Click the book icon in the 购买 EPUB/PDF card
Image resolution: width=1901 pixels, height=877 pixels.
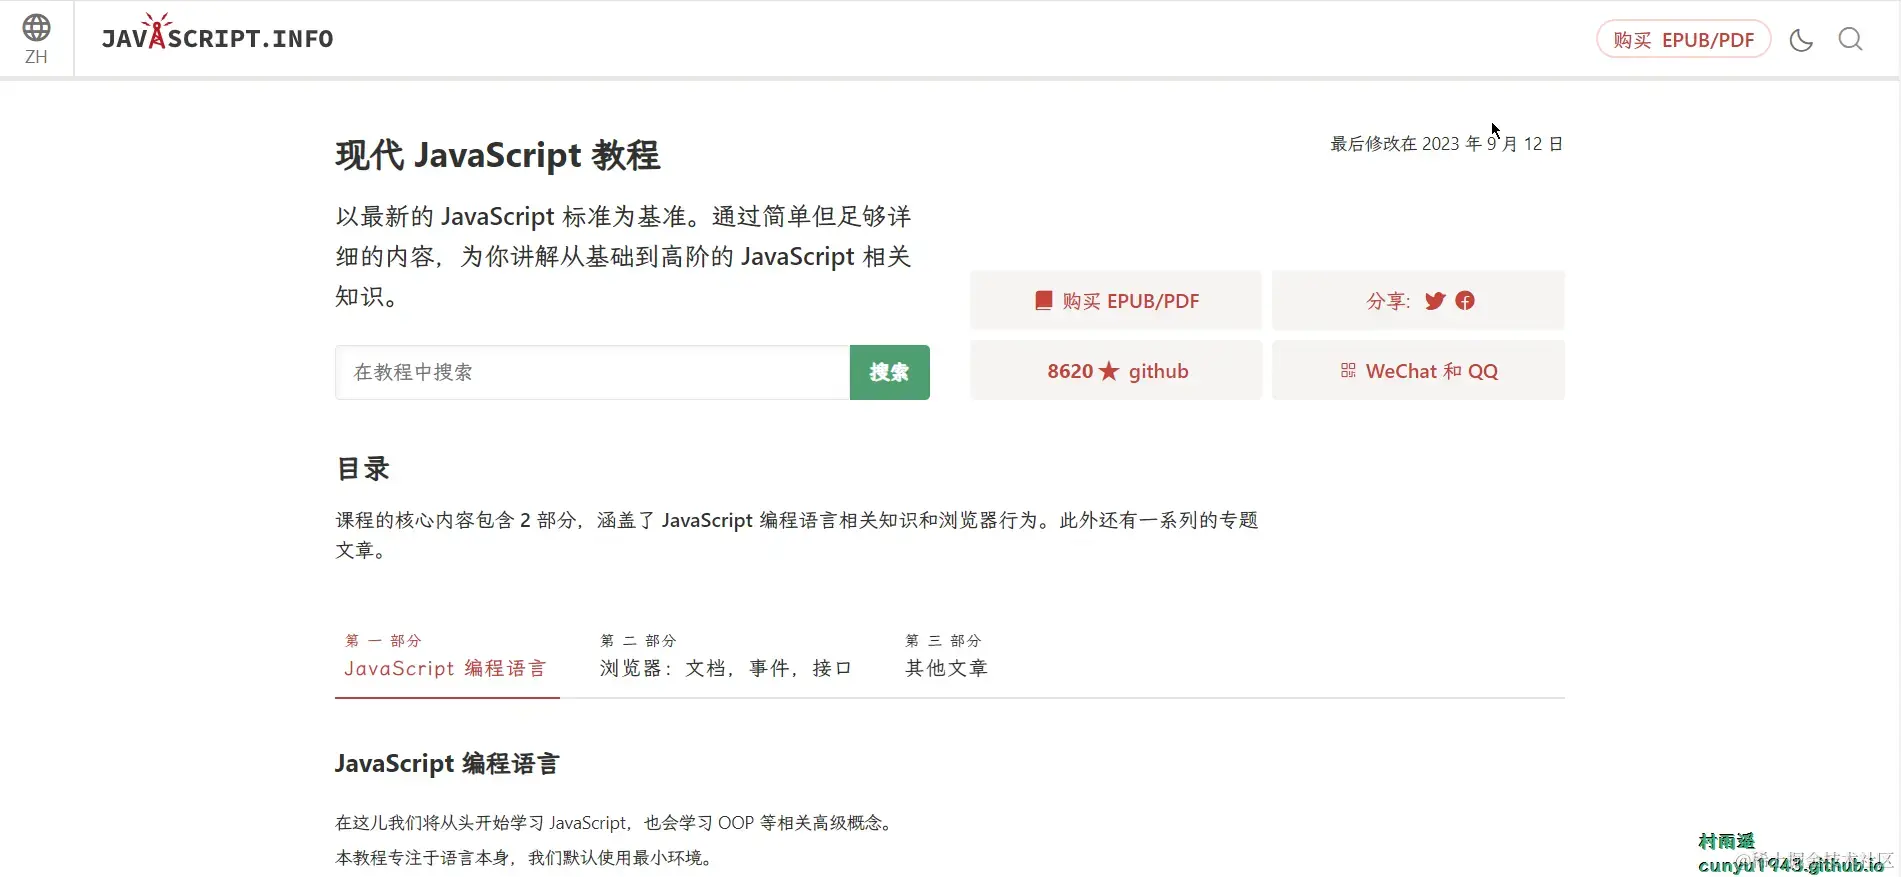(x=1043, y=301)
